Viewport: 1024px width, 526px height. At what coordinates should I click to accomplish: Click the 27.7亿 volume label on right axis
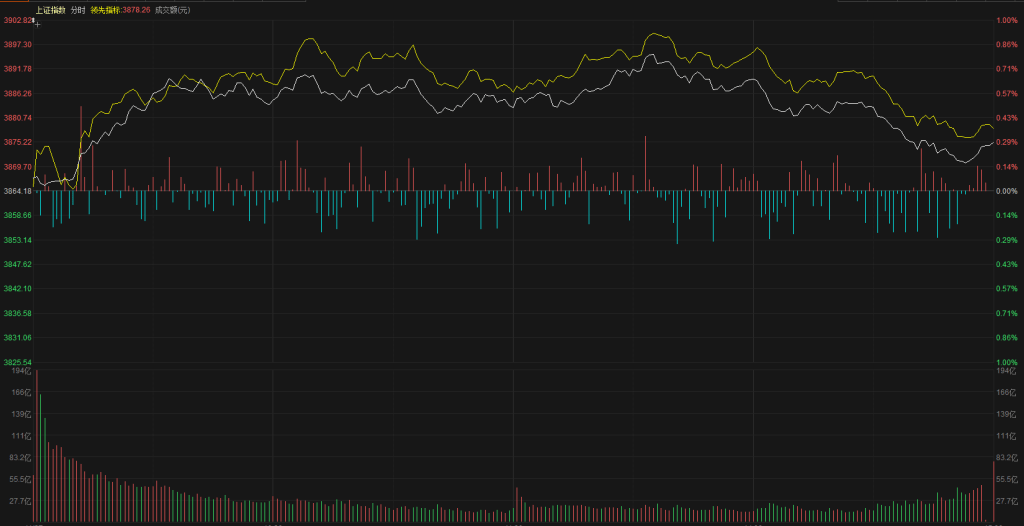click(1005, 502)
